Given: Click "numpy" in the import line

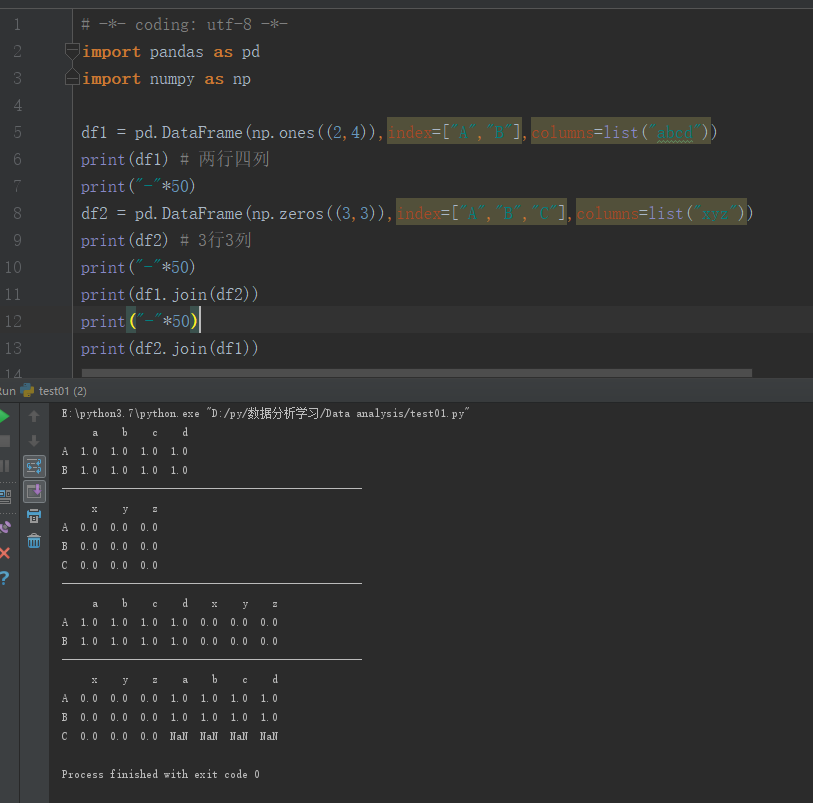Looking at the screenshot, I should 172,79.
